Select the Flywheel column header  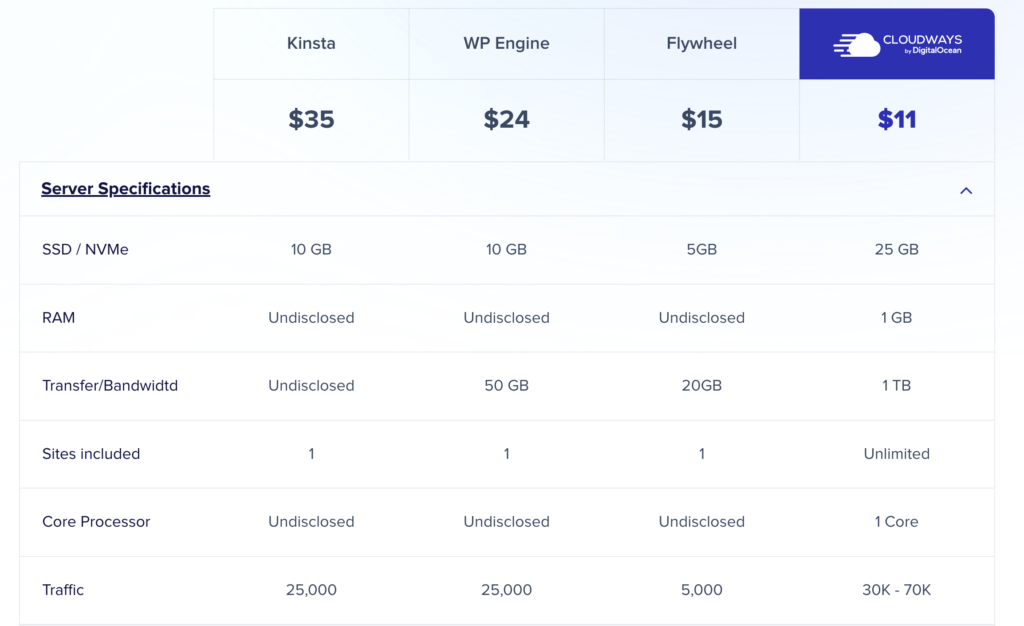701,44
